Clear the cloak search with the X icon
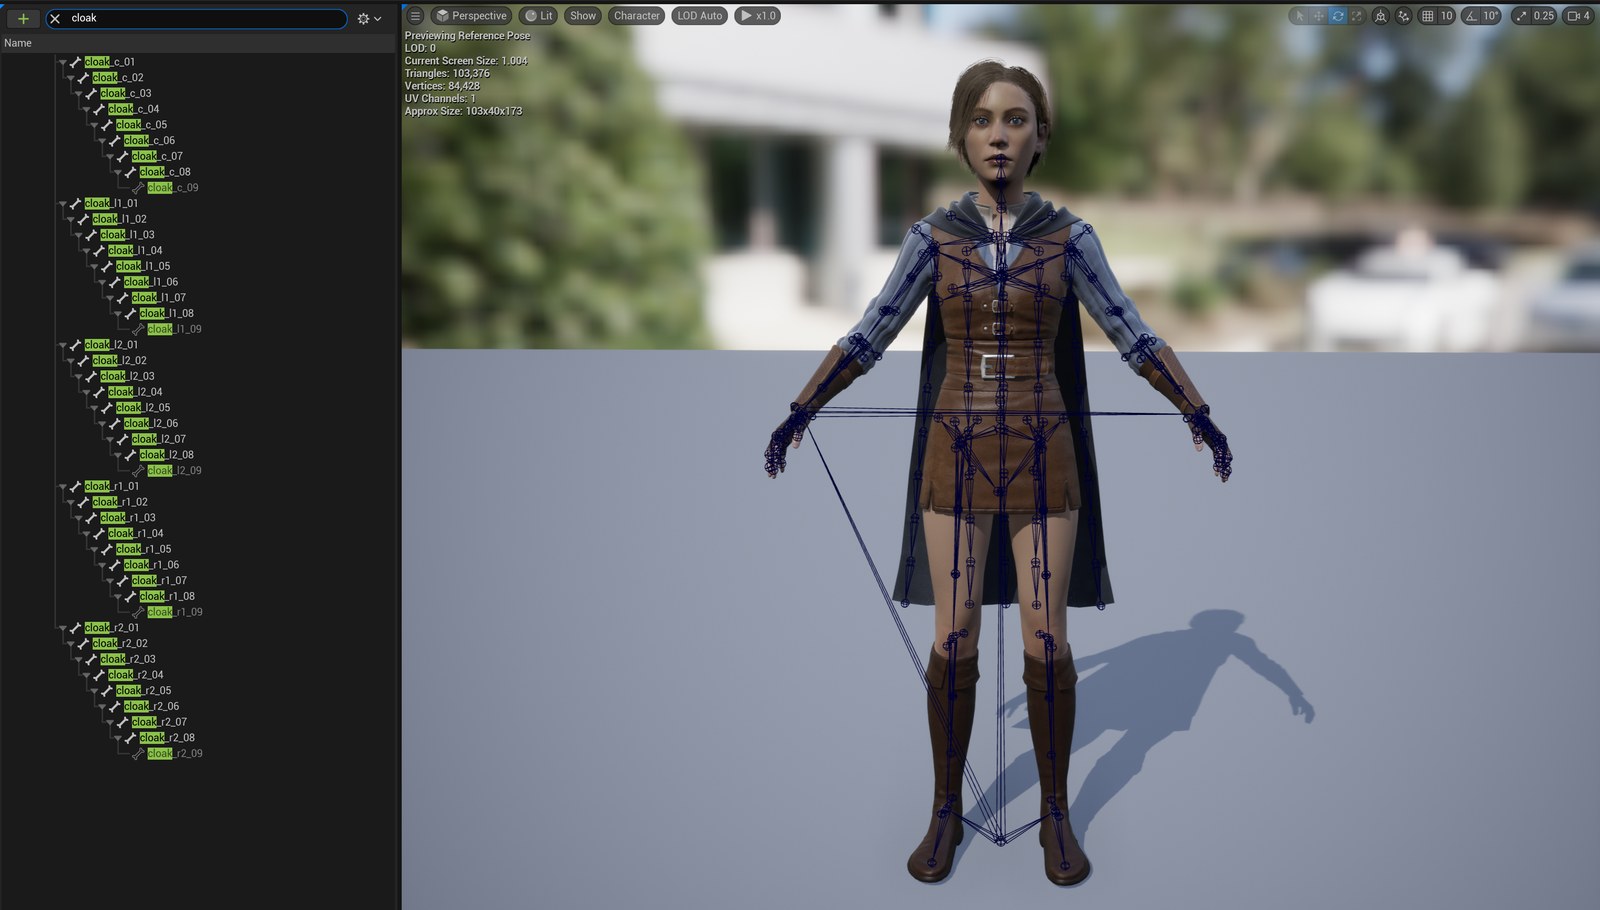This screenshot has width=1600, height=910. tap(55, 18)
